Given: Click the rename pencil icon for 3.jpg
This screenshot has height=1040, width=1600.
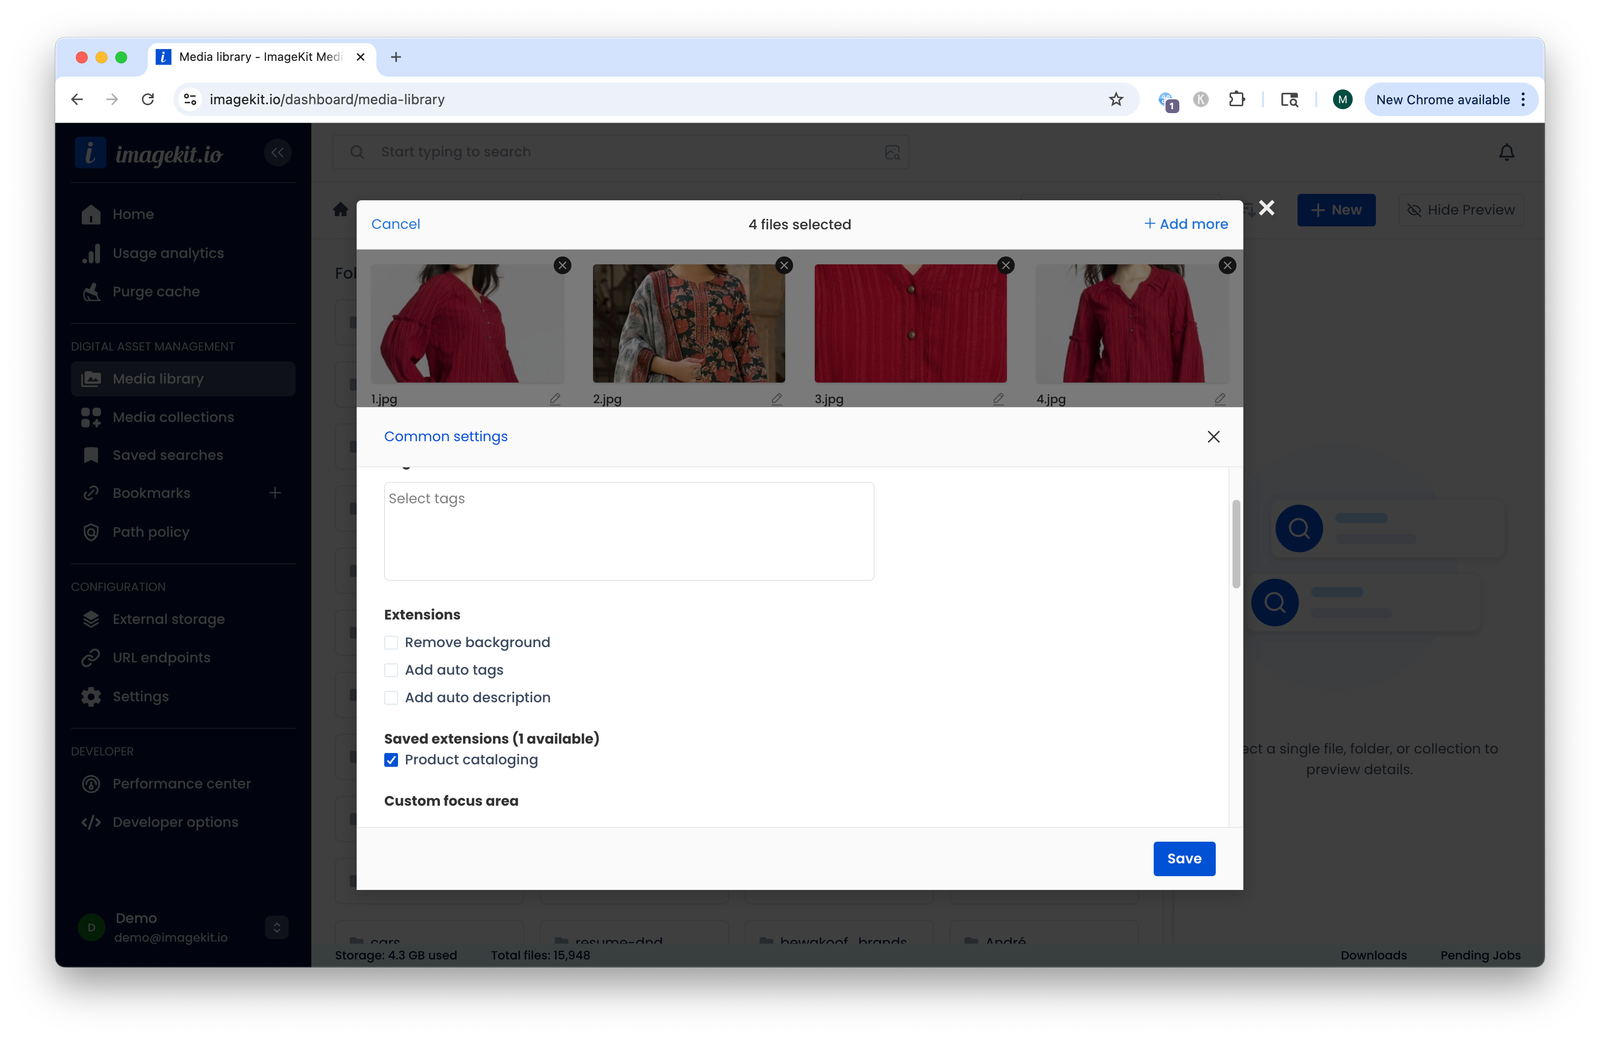Looking at the screenshot, I should click(998, 399).
